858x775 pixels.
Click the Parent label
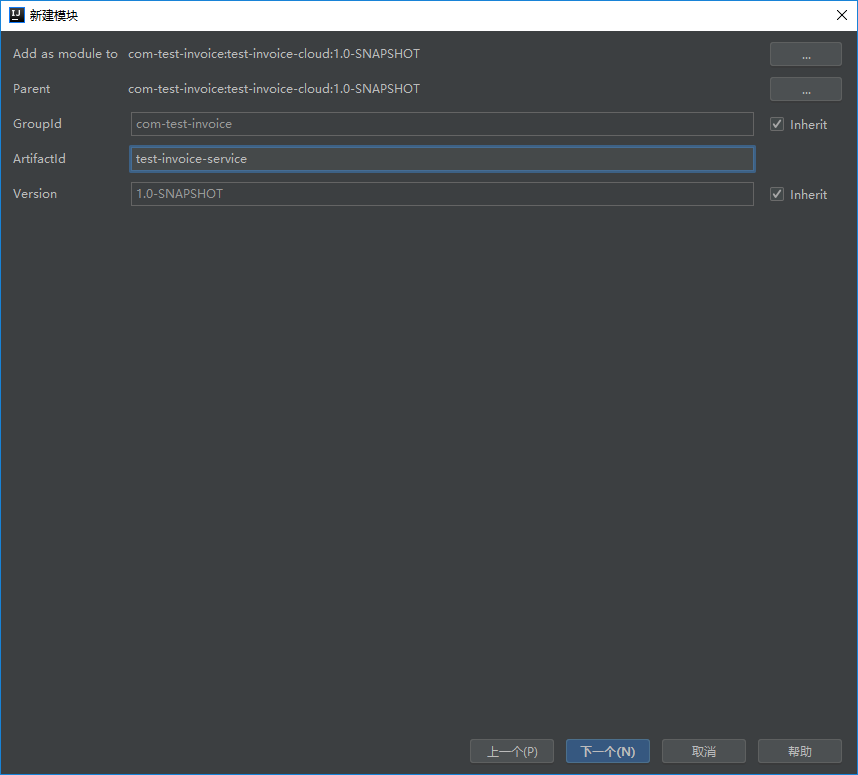pos(32,89)
